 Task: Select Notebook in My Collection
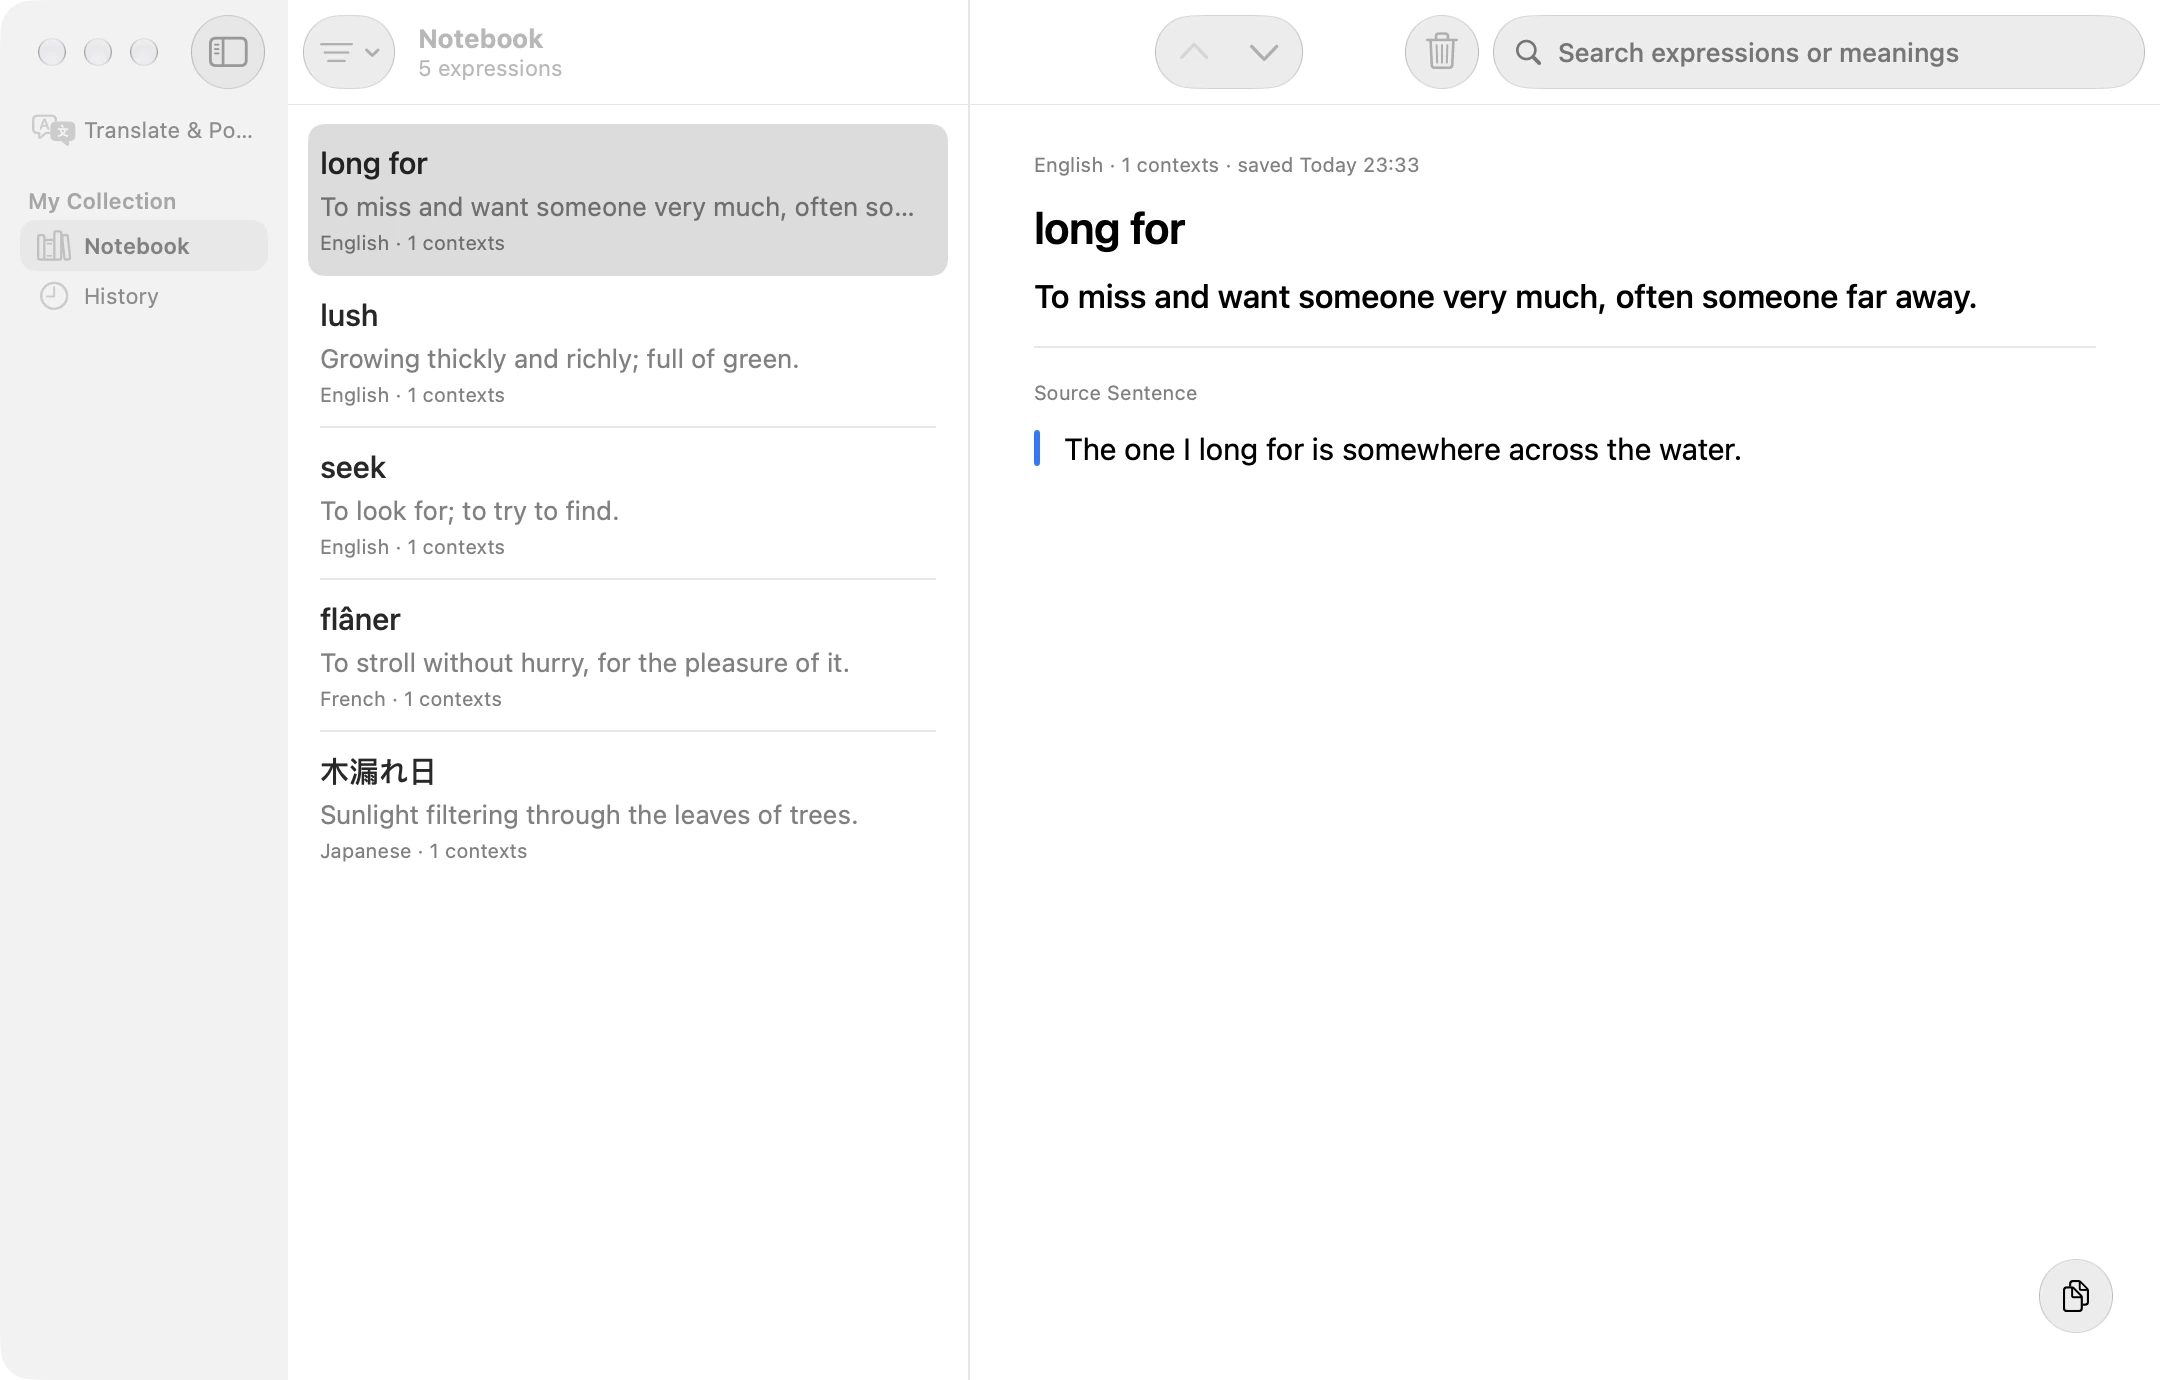[x=144, y=245]
